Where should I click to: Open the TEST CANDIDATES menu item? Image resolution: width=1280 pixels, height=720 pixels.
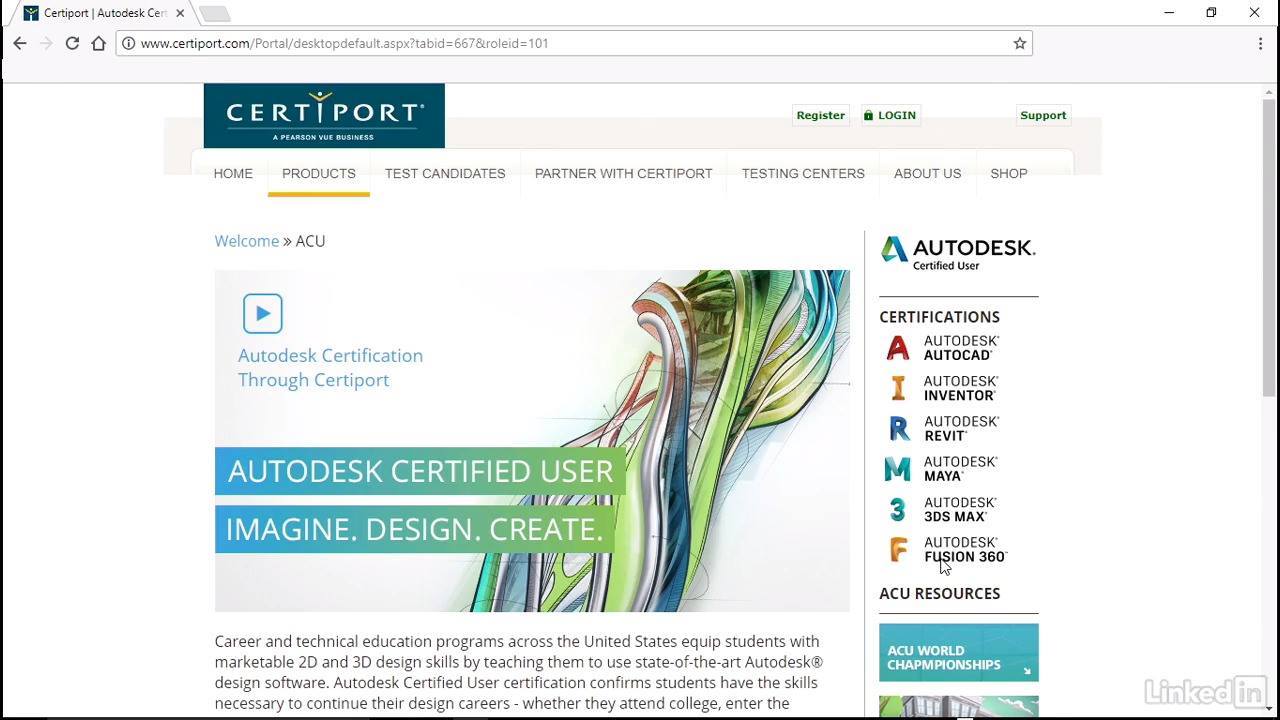[445, 173]
